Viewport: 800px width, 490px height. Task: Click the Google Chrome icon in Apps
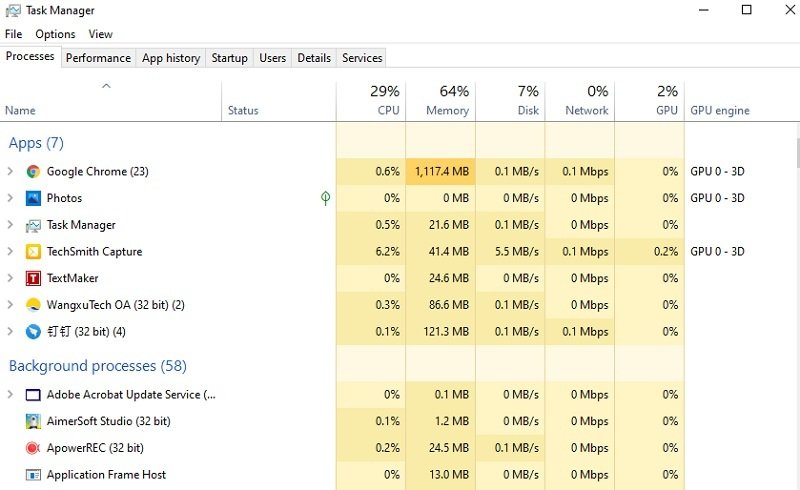[x=33, y=172]
